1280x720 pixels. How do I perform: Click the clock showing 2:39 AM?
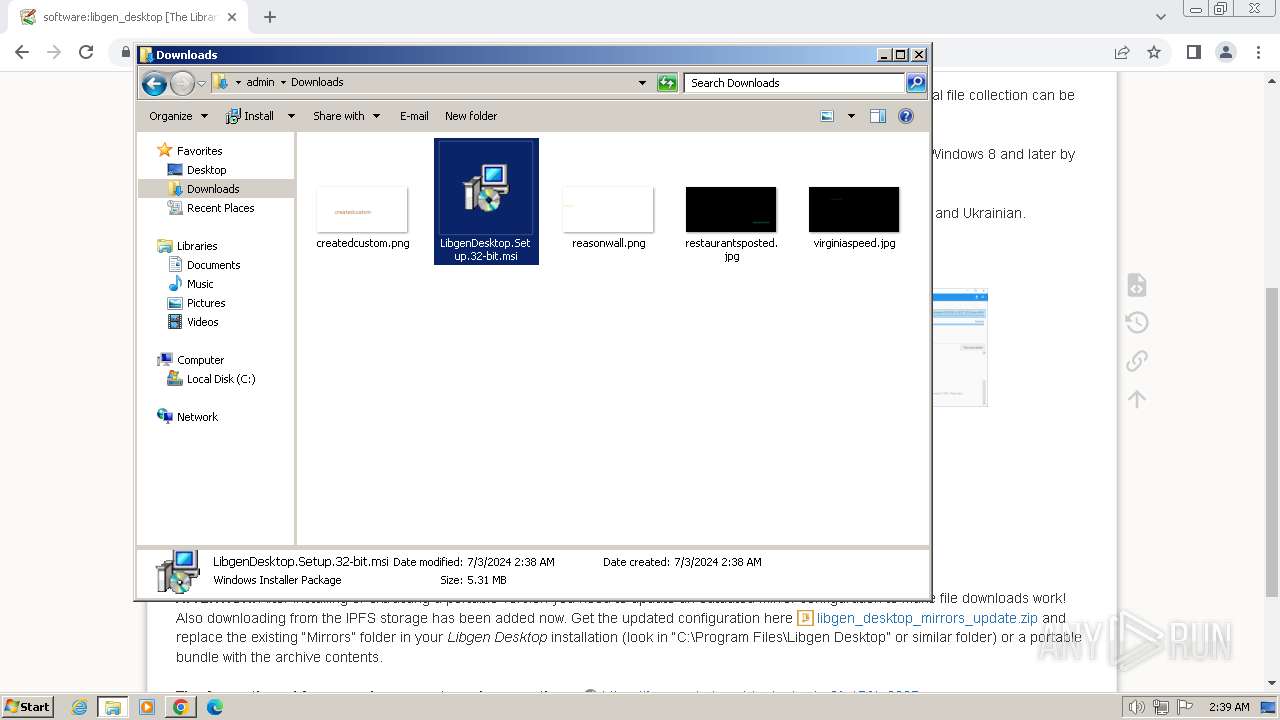(x=1229, y=707)
